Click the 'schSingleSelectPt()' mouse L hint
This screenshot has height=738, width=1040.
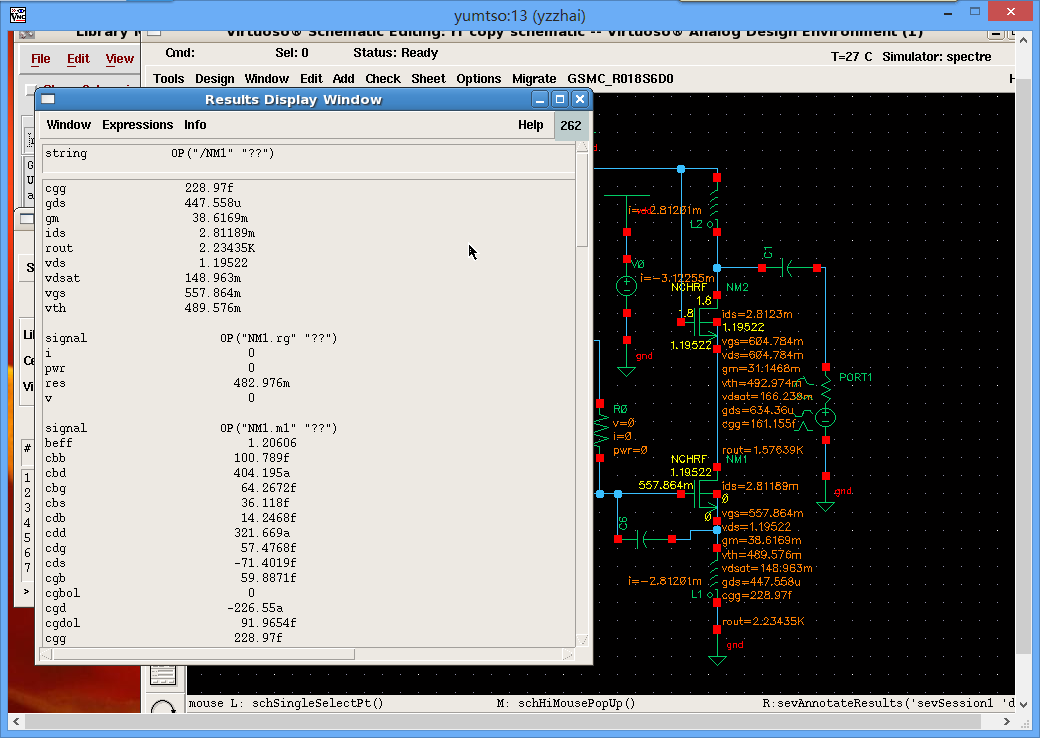pos(318,704)
